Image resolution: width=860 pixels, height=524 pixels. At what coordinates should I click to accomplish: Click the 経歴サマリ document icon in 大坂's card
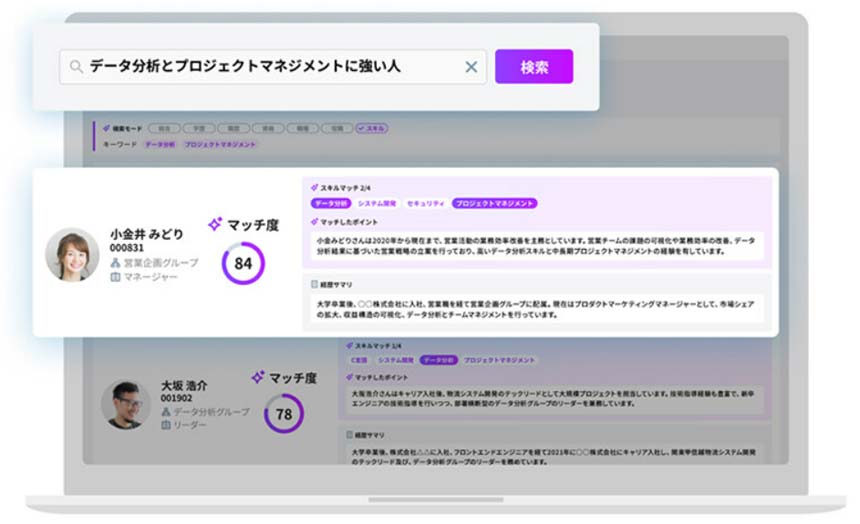tap(349, 435)
